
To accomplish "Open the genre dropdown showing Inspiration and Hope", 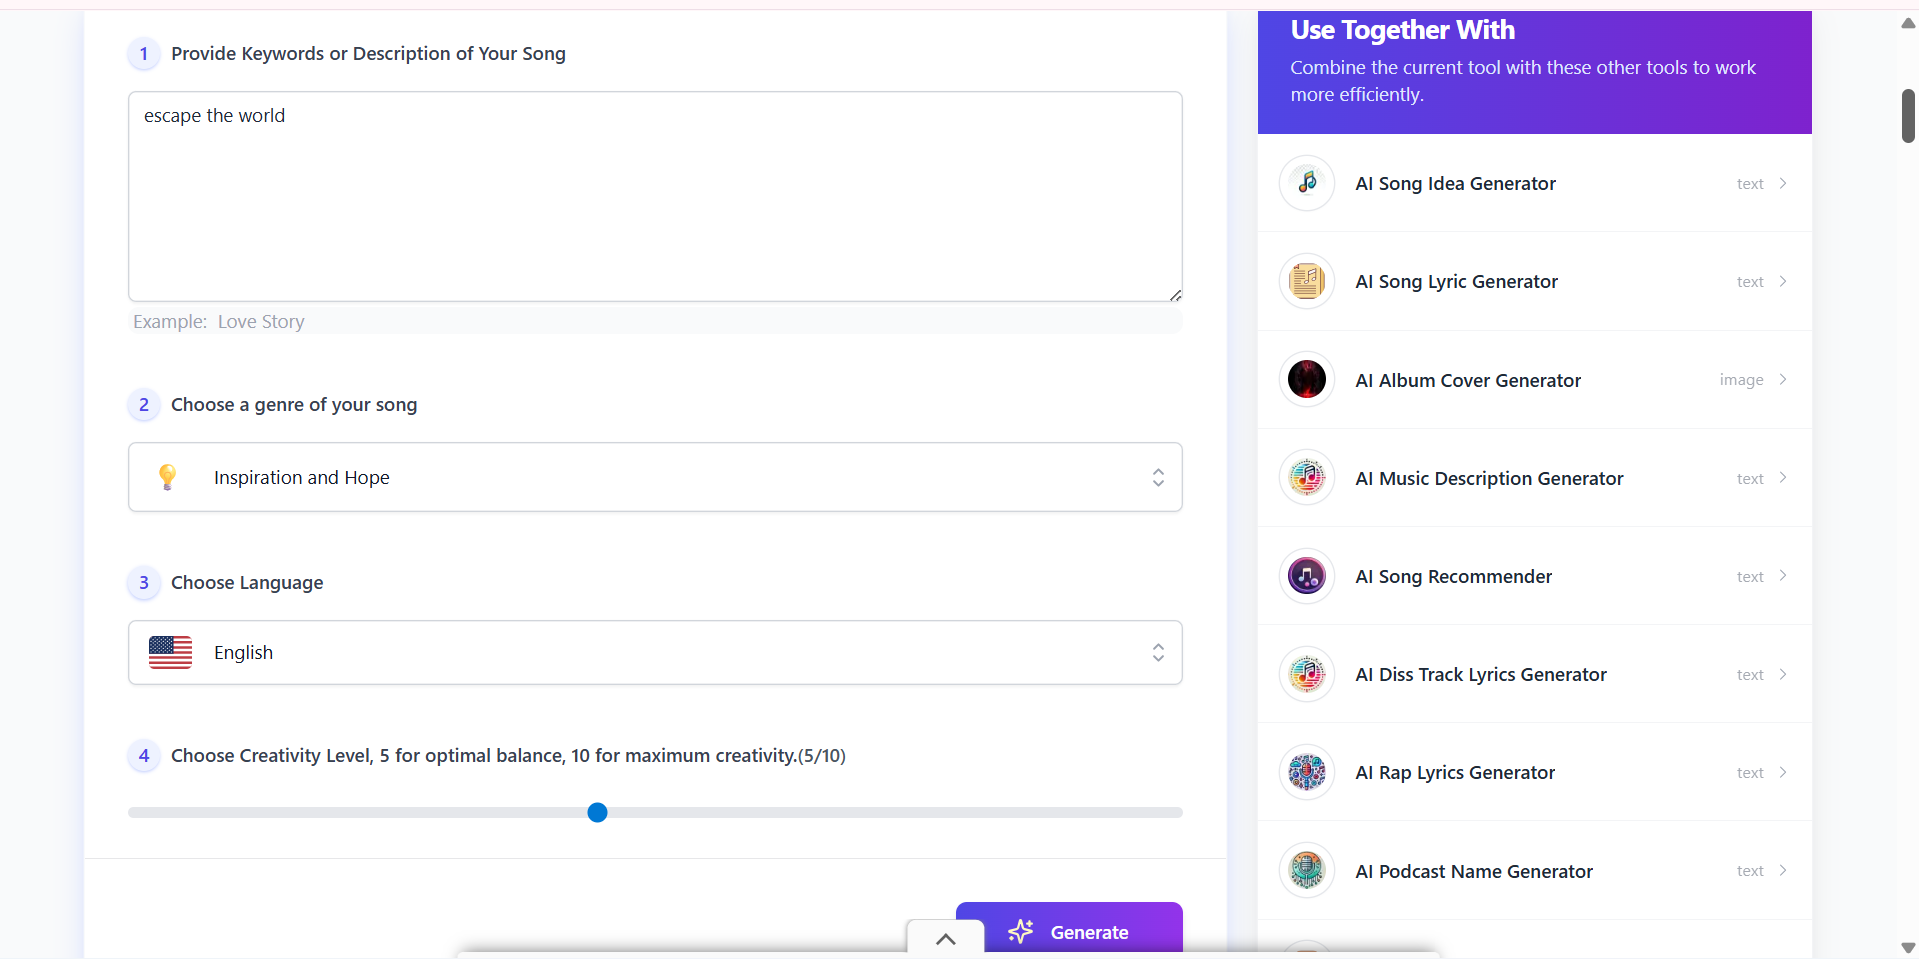I will (x=655, y=477).
